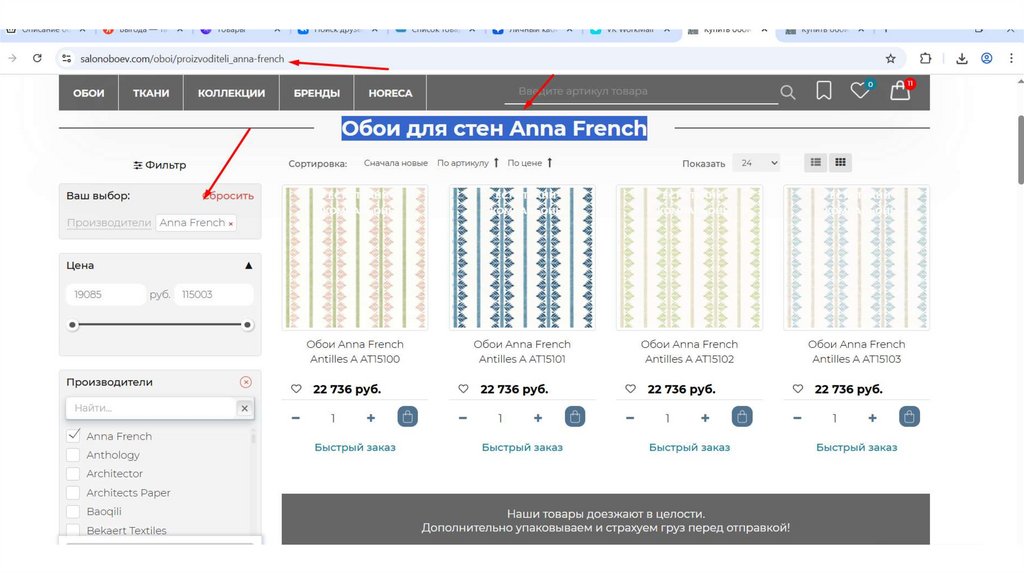This screenshot has height=574, width=1024.
Task: Collapse the Цена filter section
Action: (x=248, y=266)
